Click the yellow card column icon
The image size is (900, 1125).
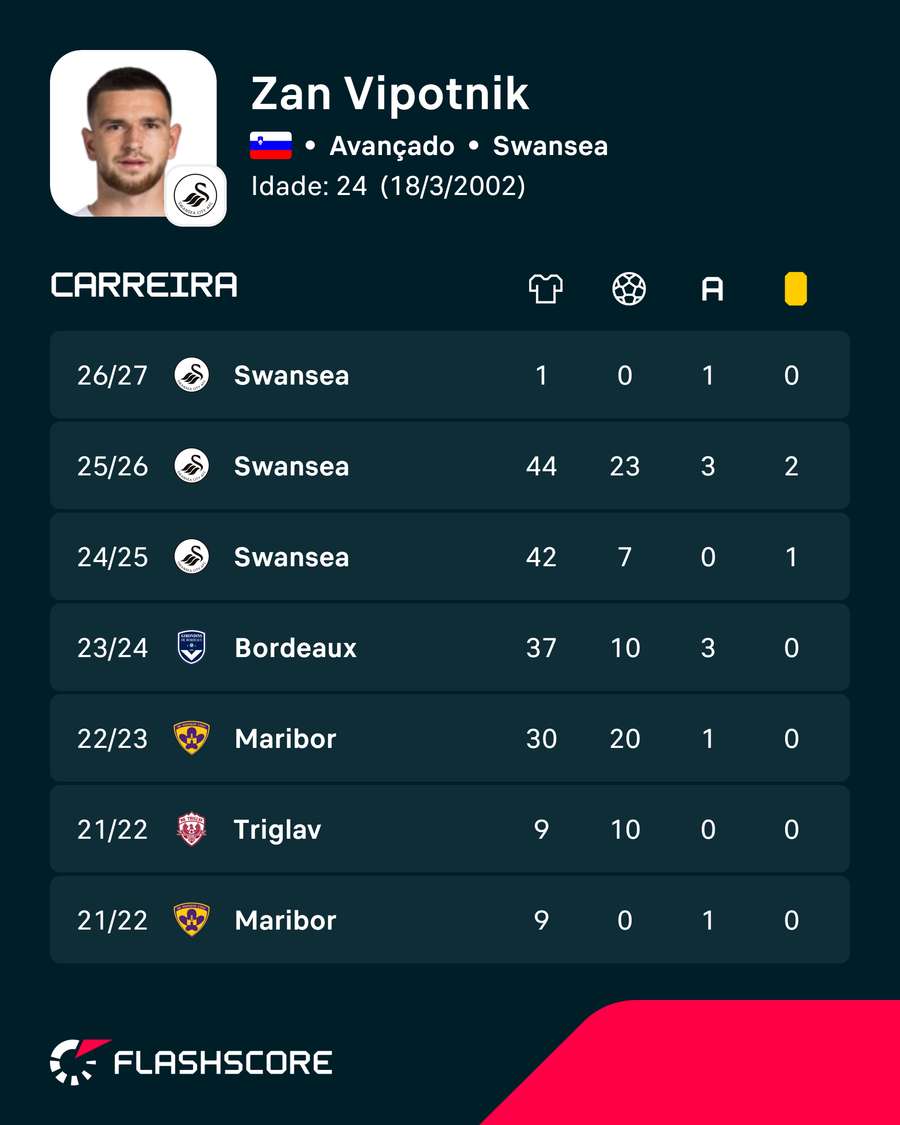click(x=795, y=289)
